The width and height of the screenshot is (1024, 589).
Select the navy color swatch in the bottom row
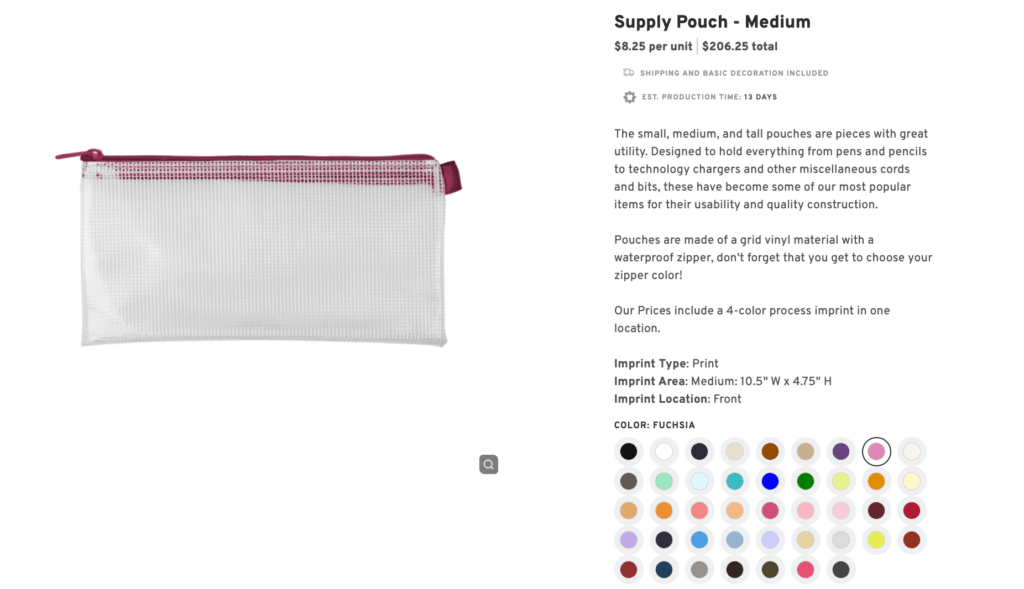pyautogui.click(x=663, y=570)
